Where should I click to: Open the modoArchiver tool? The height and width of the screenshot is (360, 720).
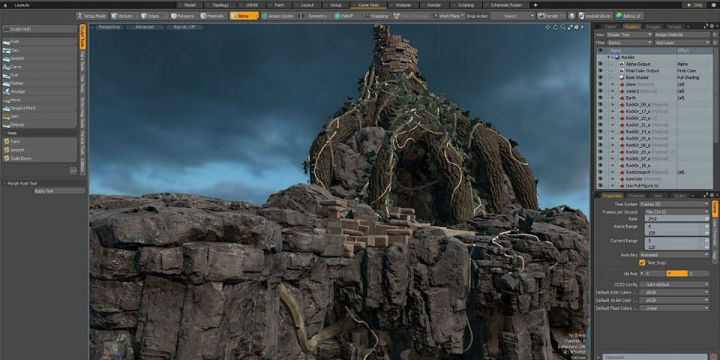[595, 16]
